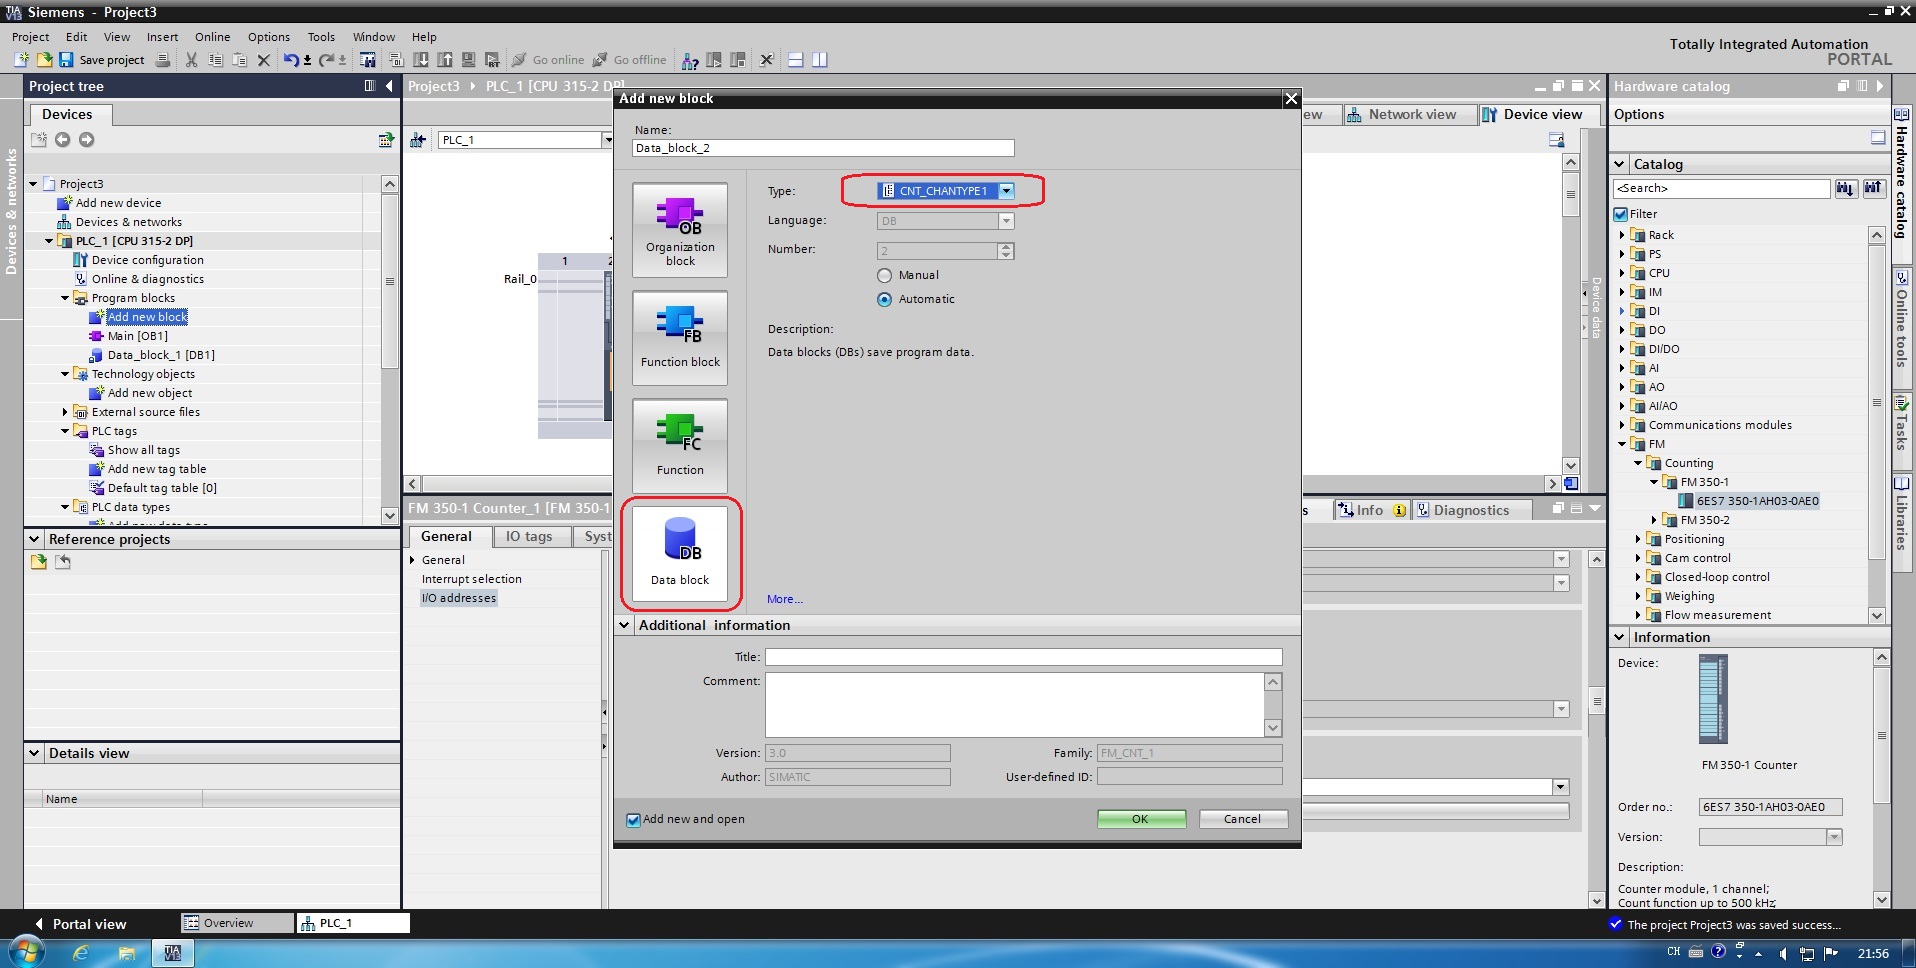The height and width of the screenshot is (968, 1916).
Task: Click the search down icon in Hardware catalog
Action: tap(1846, 188)
